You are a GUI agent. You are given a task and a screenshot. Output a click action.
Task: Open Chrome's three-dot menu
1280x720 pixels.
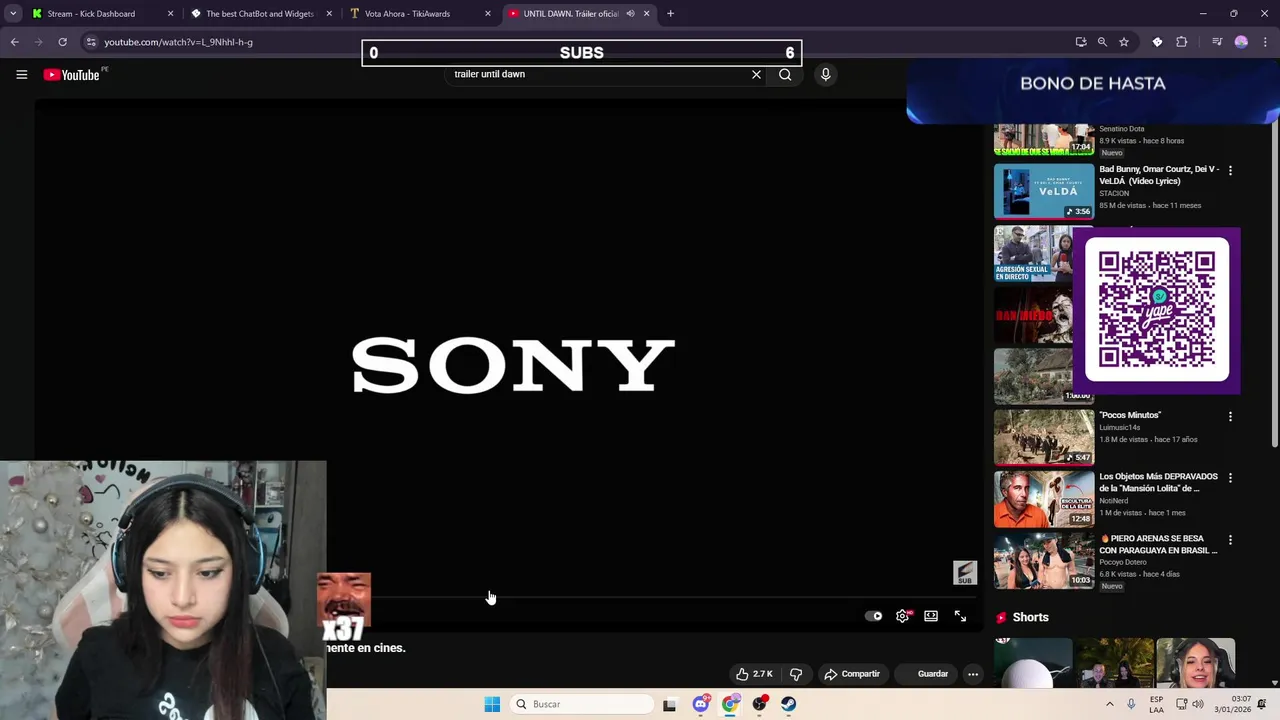1266,42
